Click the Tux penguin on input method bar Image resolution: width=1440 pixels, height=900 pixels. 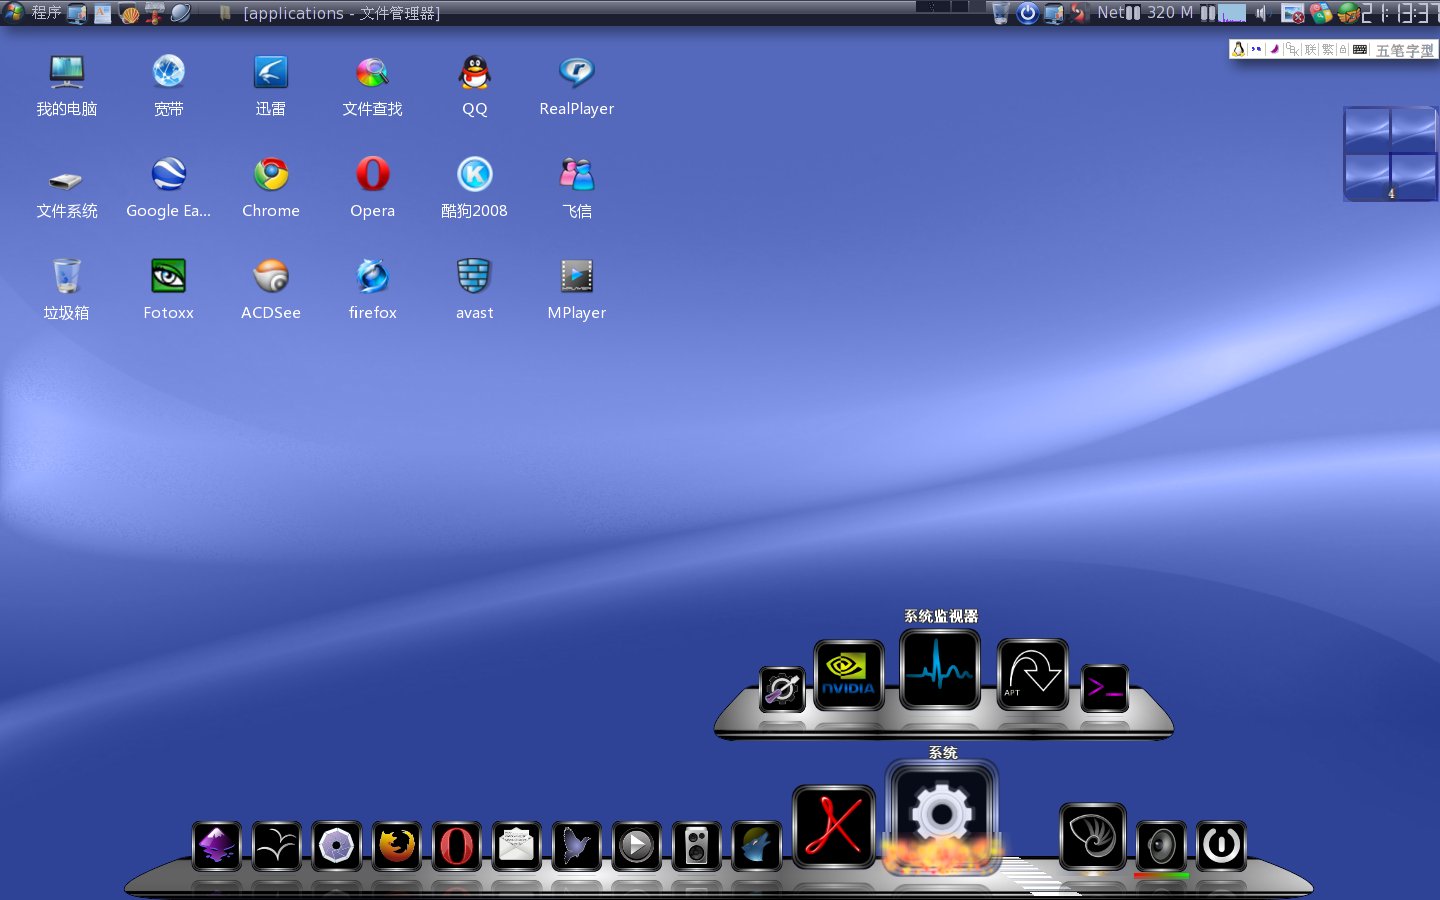tap(1239, 49)
